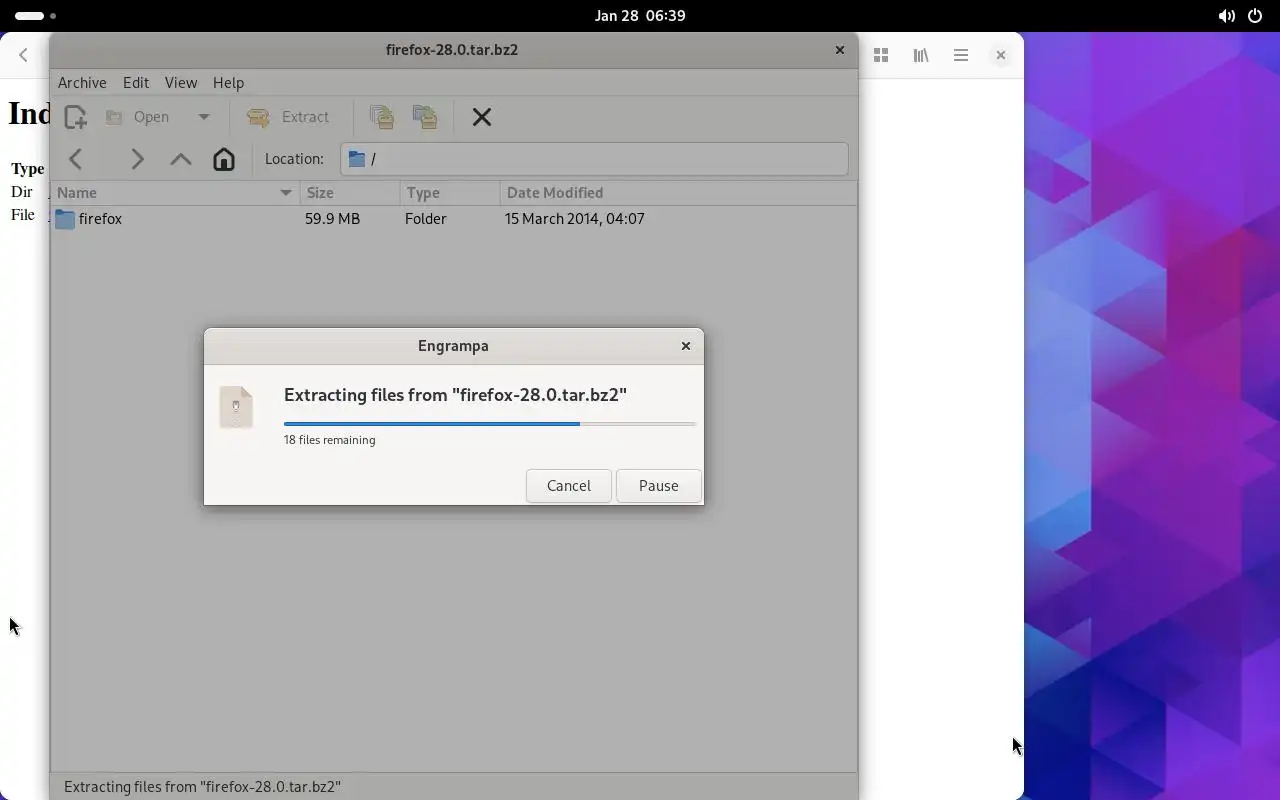
Task: Click the status bar extracting message
Action: click(x=202, y=787)
